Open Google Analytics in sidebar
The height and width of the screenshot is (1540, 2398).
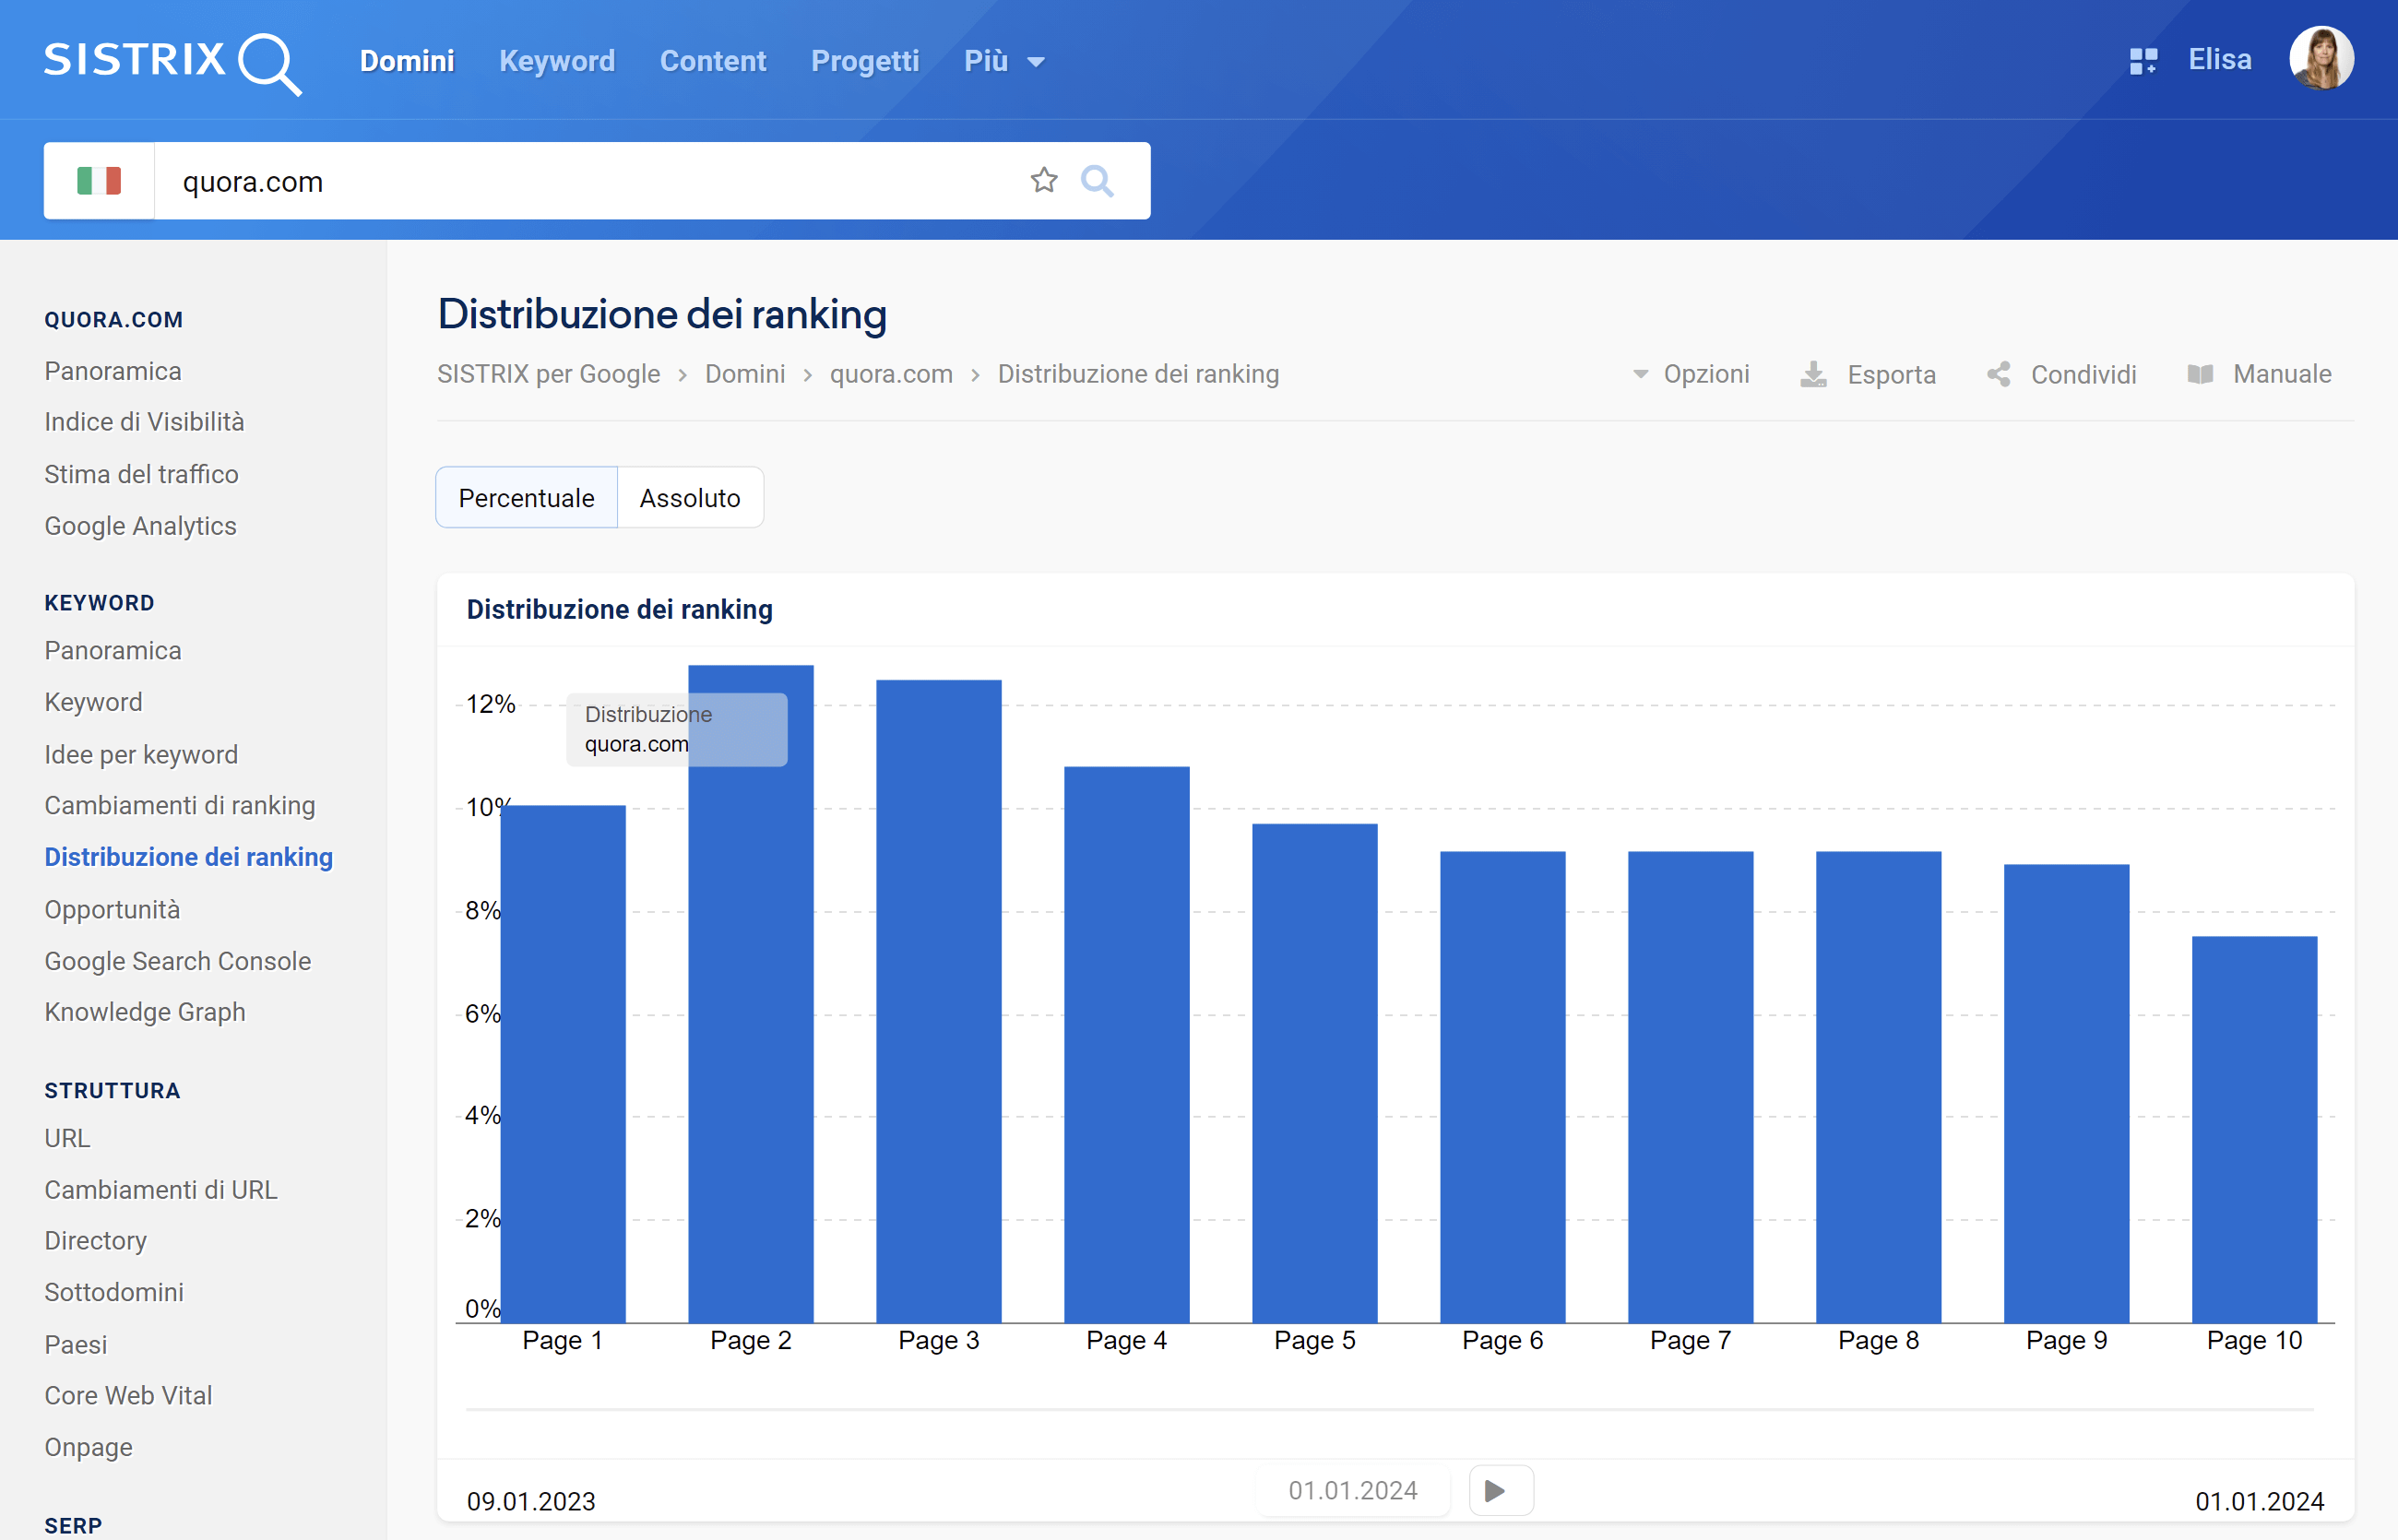[140, 526]
